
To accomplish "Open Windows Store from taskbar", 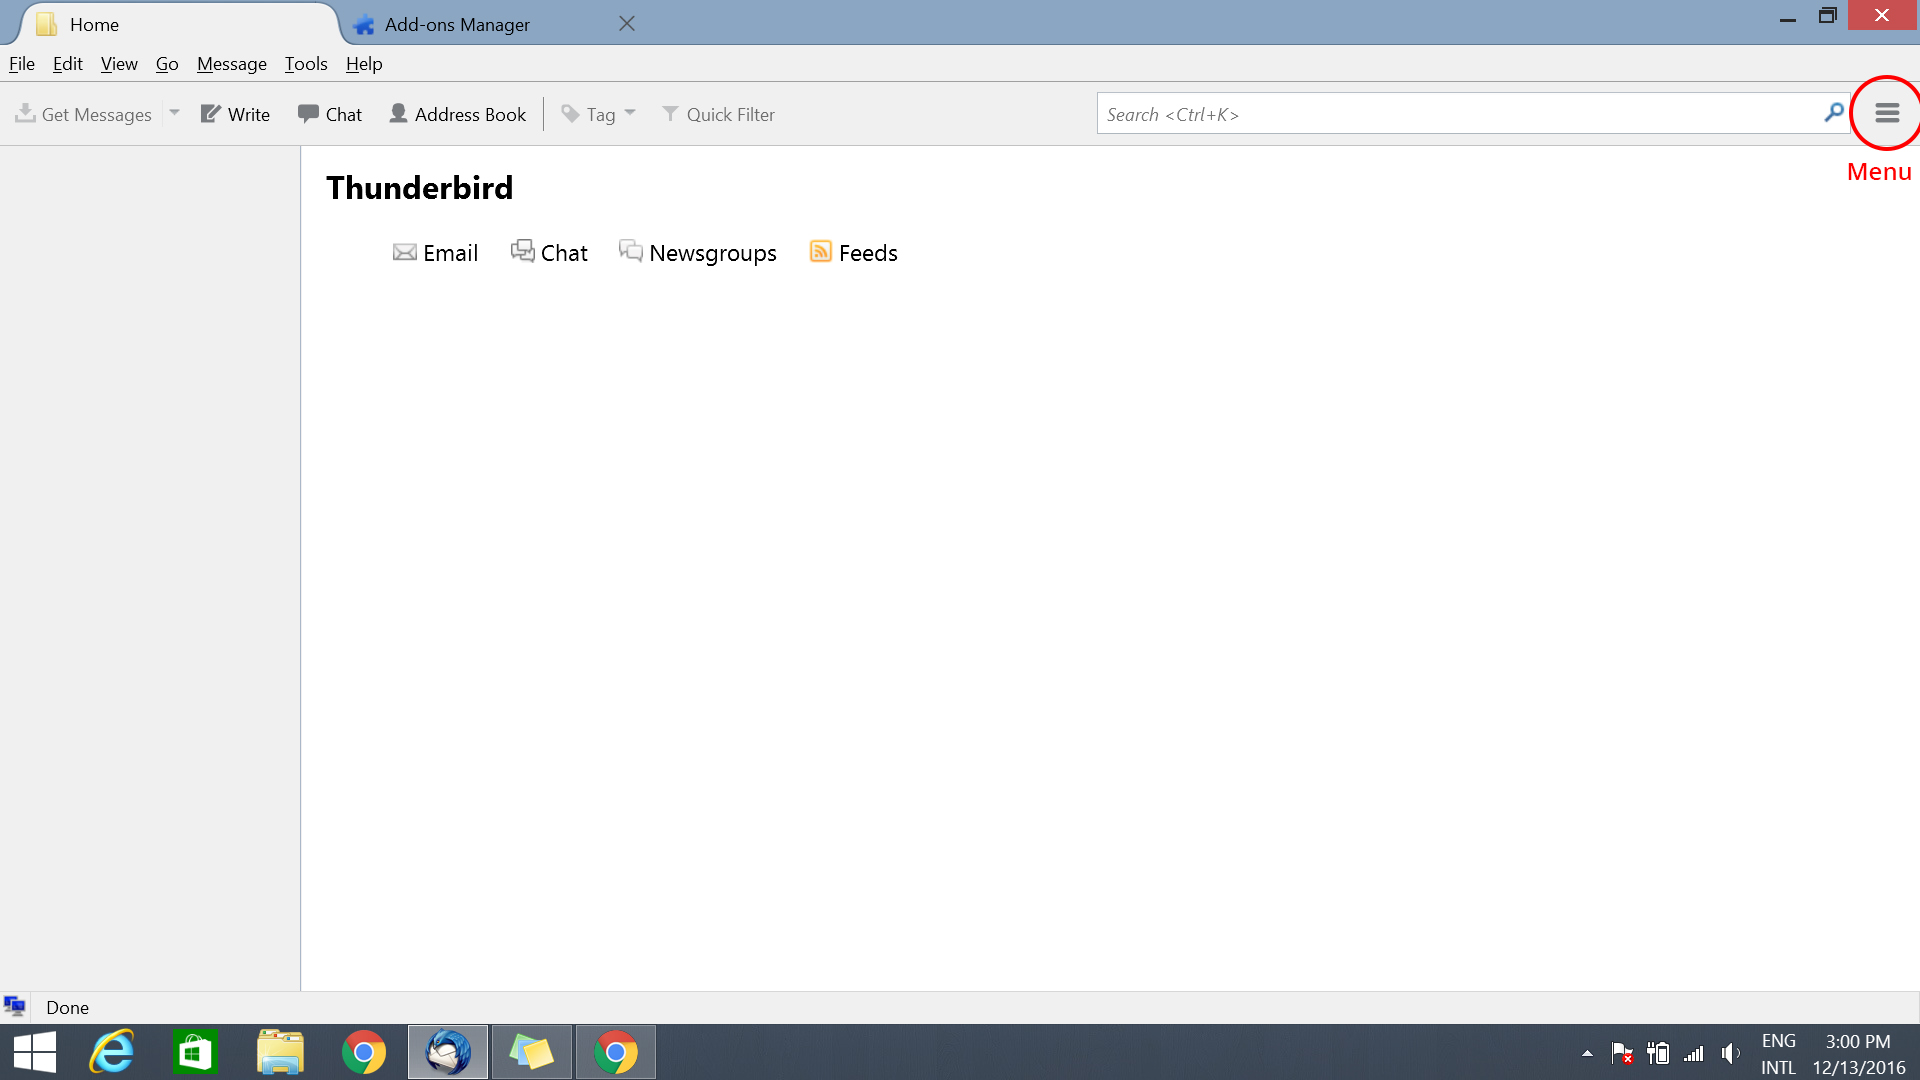I will point(195,1052).
